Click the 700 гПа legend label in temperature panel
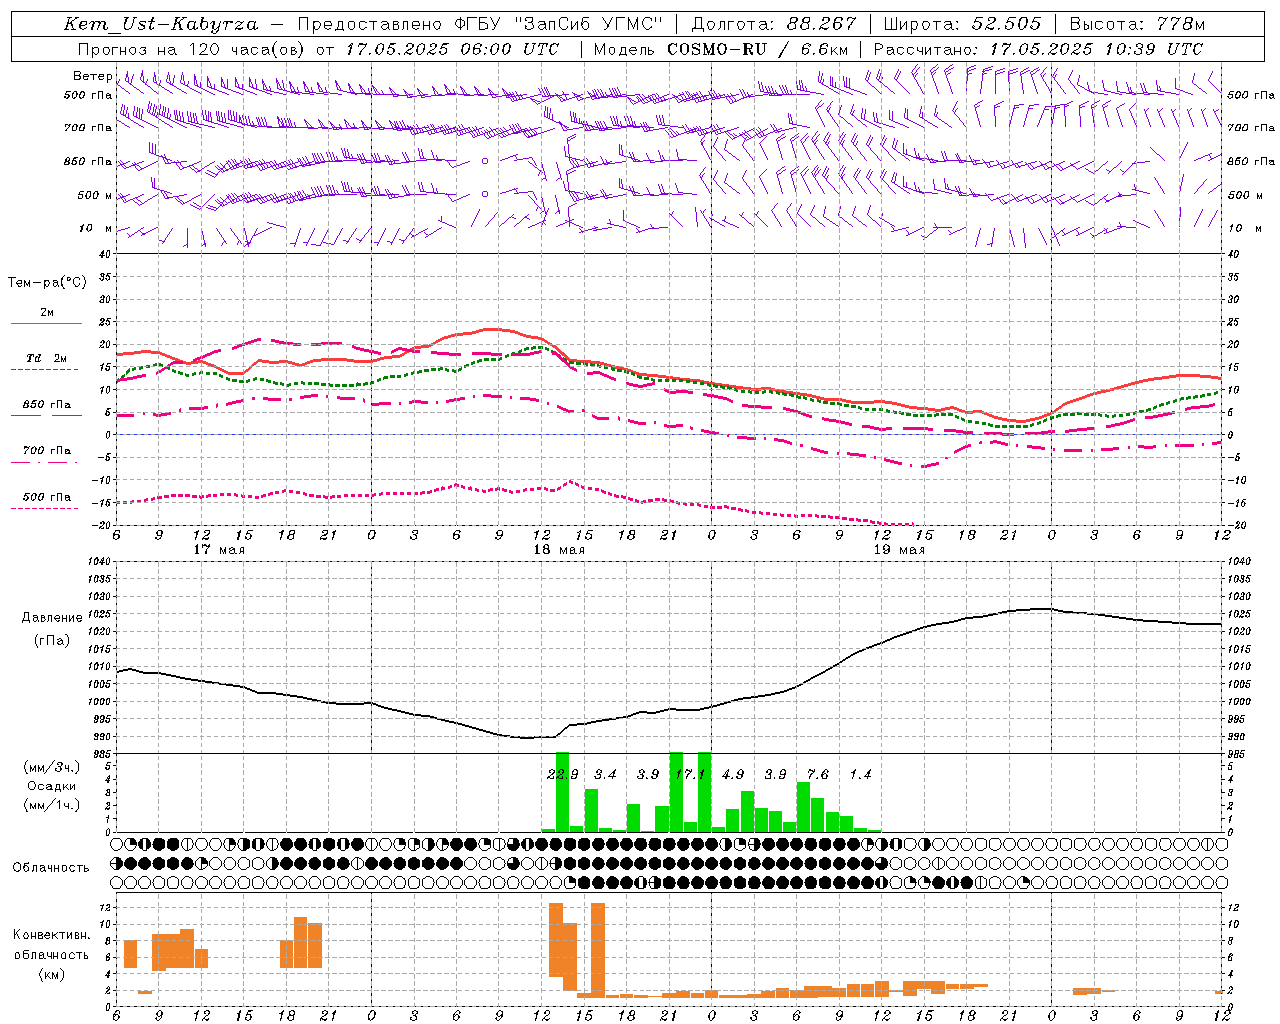Viewport: 1280px width, 1024px height. point(47,450)
